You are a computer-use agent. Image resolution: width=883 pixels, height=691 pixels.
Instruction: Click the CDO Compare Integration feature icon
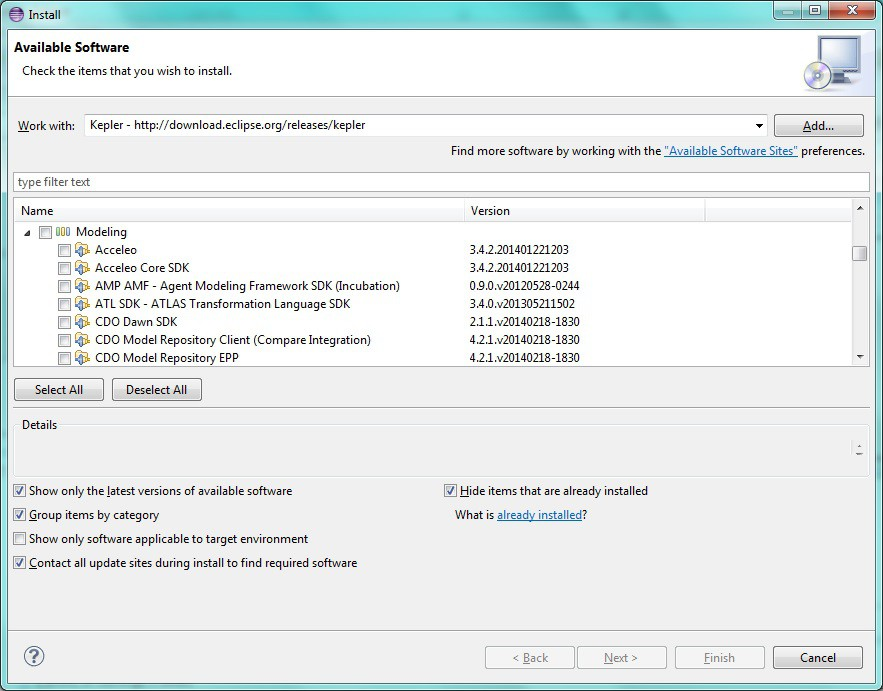(82, 340)
